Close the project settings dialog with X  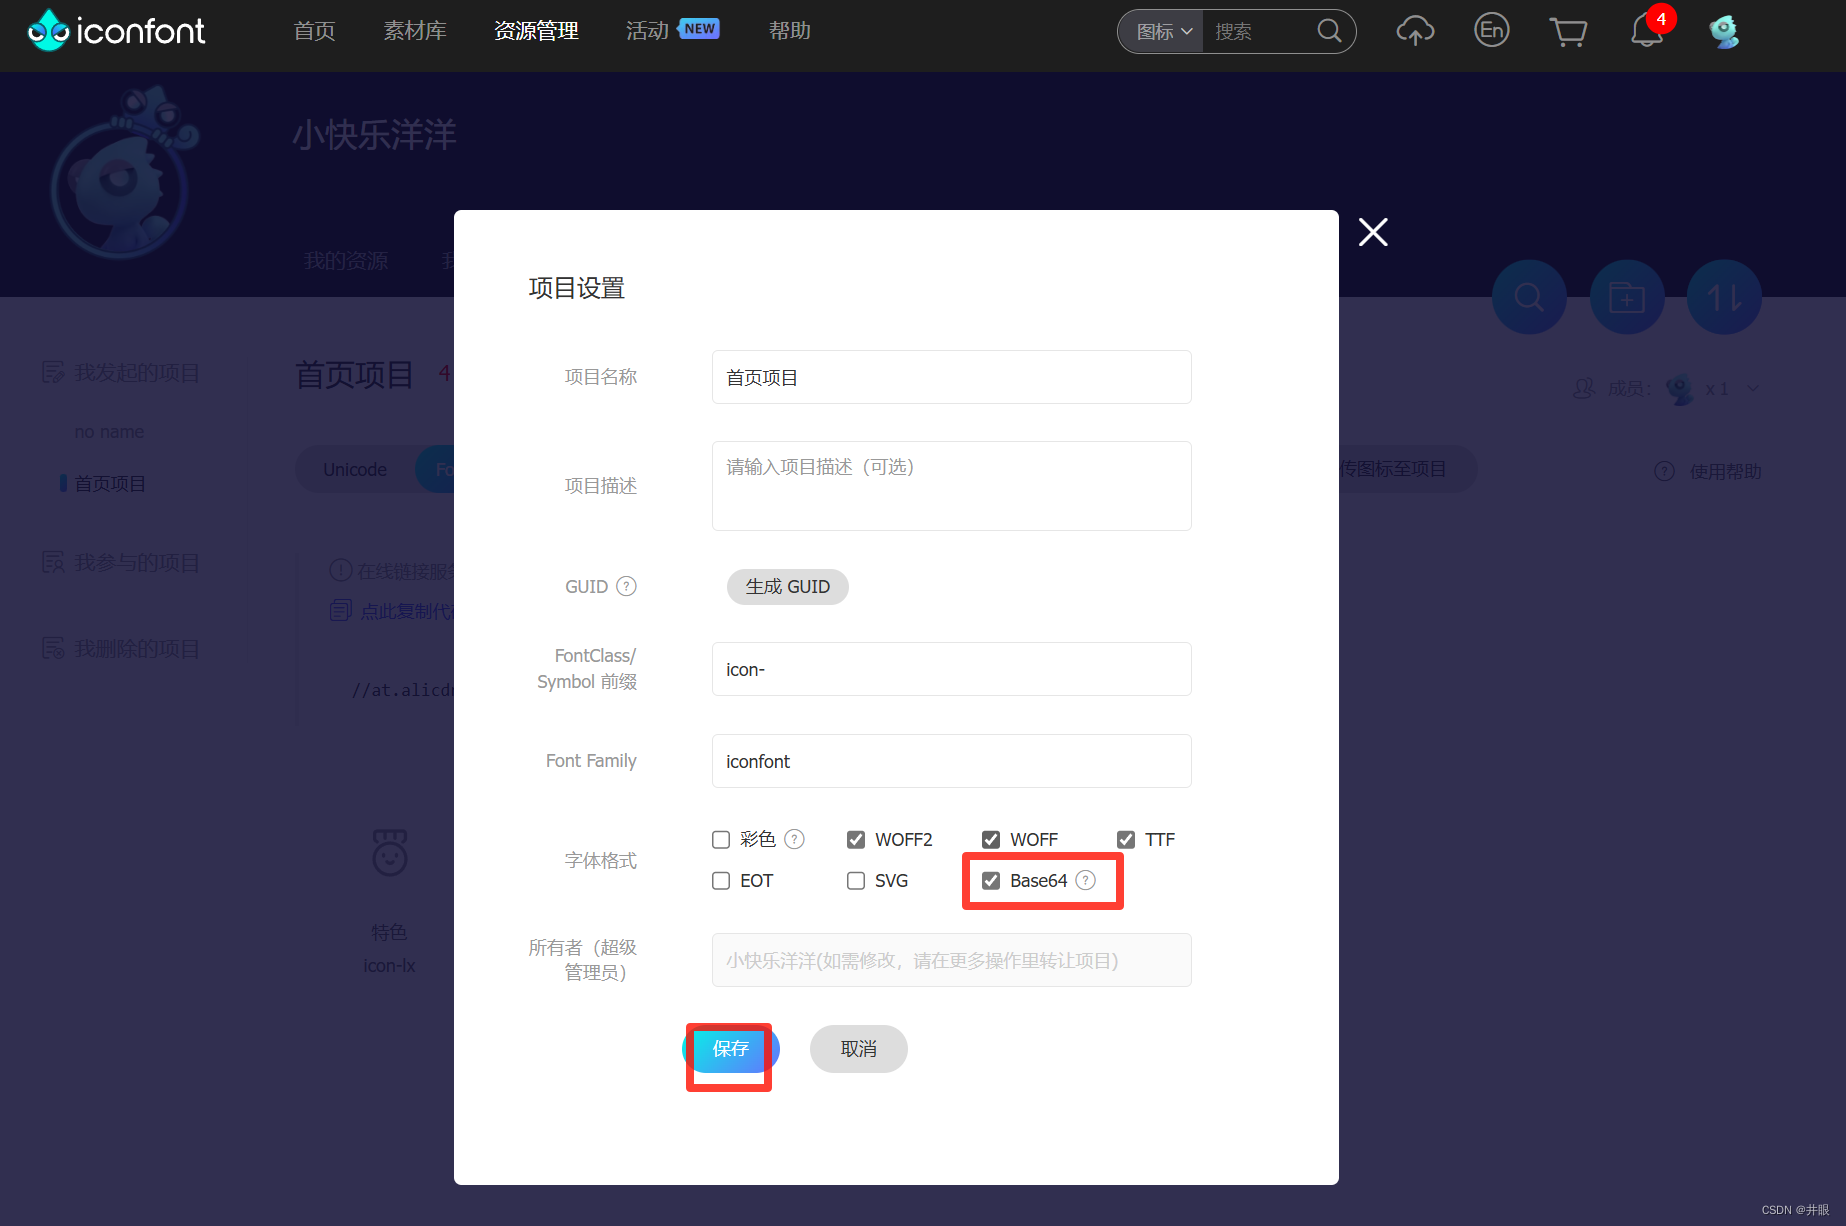point(1373,232)
